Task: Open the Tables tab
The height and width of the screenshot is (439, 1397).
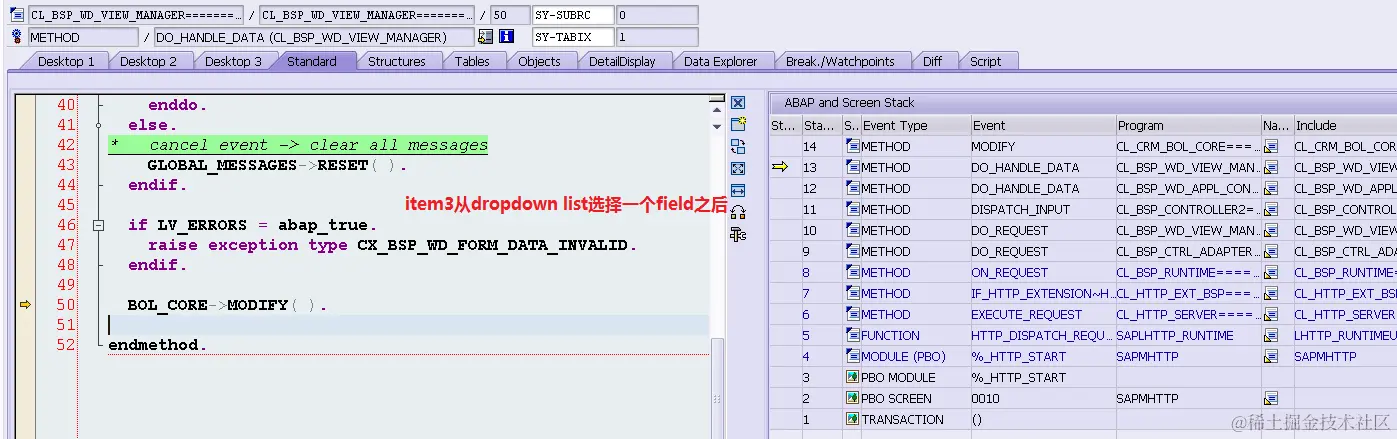Action: click(472, 61)
